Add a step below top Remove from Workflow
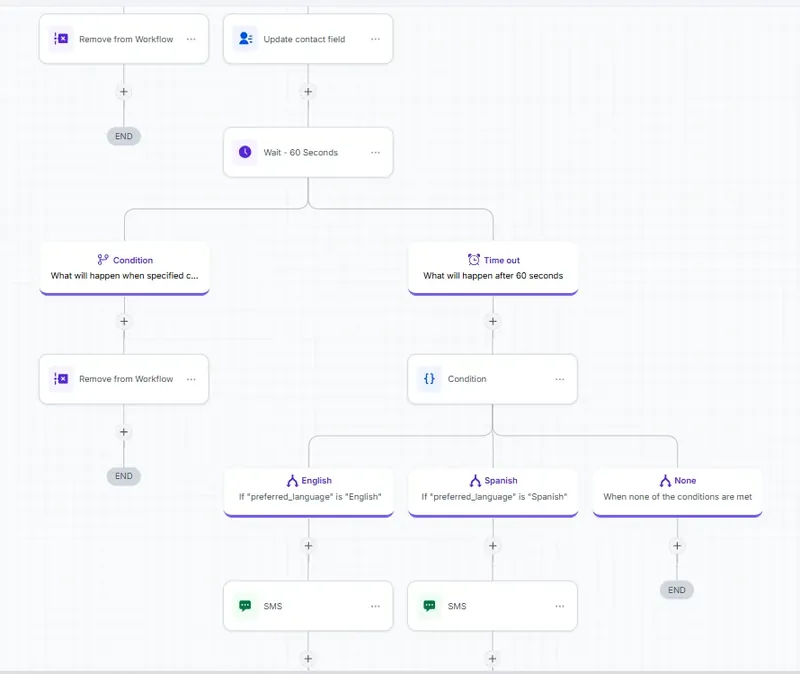The width and height of the screenshot is (800, 674). coord(123,92)
